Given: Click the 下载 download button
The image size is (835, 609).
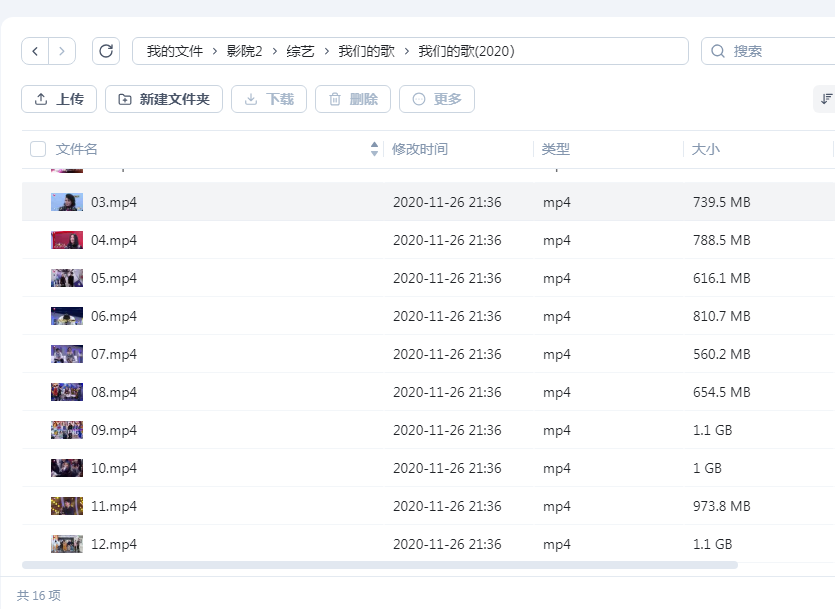Looking at the screenshot, I should pyautogui.click(x=268, y=99).
